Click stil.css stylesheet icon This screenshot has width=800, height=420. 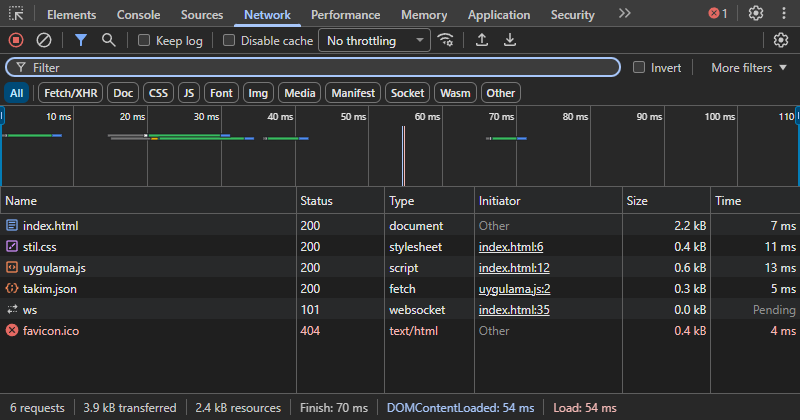coord(12,246)
